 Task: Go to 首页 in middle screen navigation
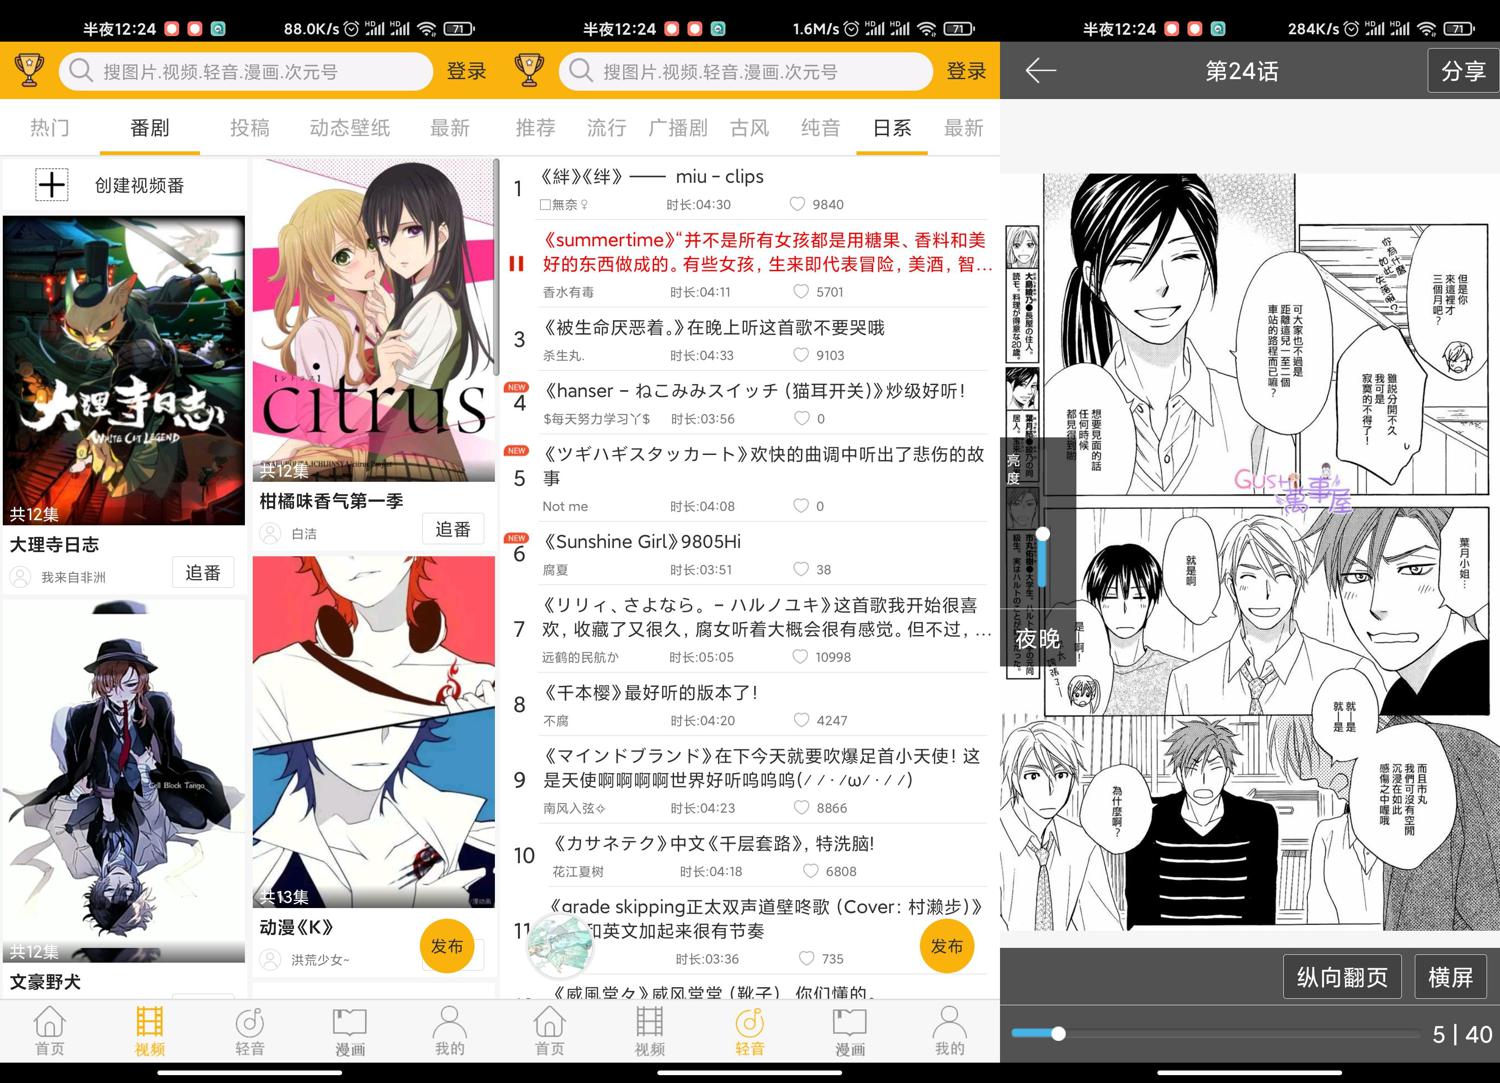(549, 1031)
